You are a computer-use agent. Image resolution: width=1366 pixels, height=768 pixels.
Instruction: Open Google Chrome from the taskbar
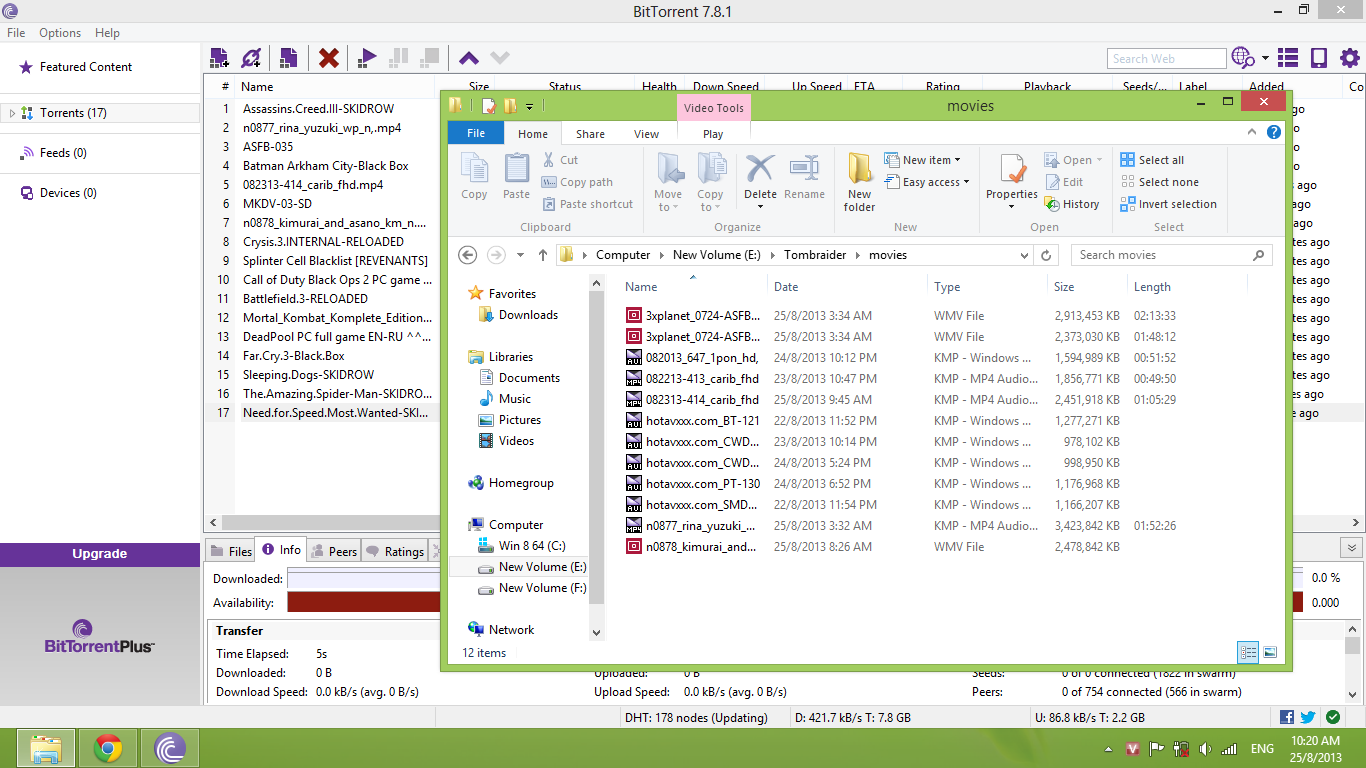coord(108,748)
